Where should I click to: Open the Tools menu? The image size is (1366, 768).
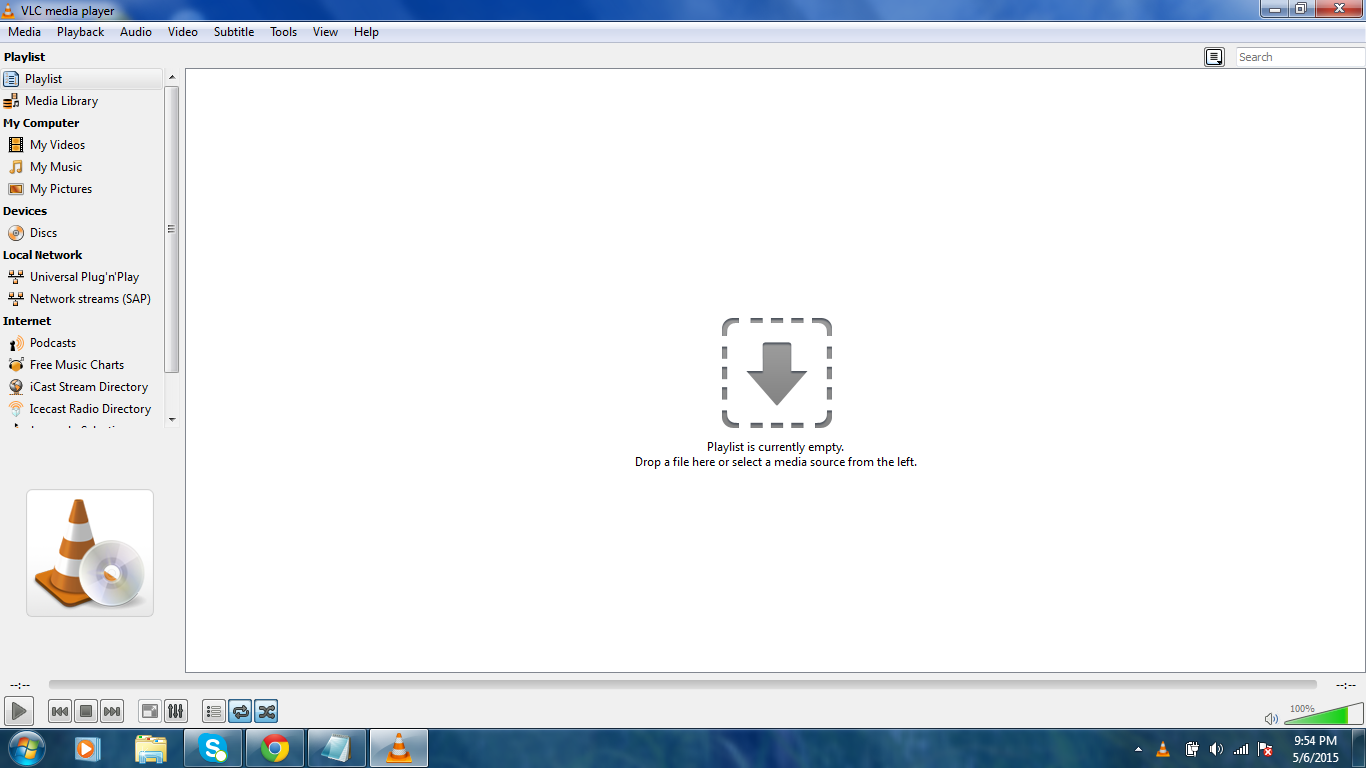(x=284, y=32)
